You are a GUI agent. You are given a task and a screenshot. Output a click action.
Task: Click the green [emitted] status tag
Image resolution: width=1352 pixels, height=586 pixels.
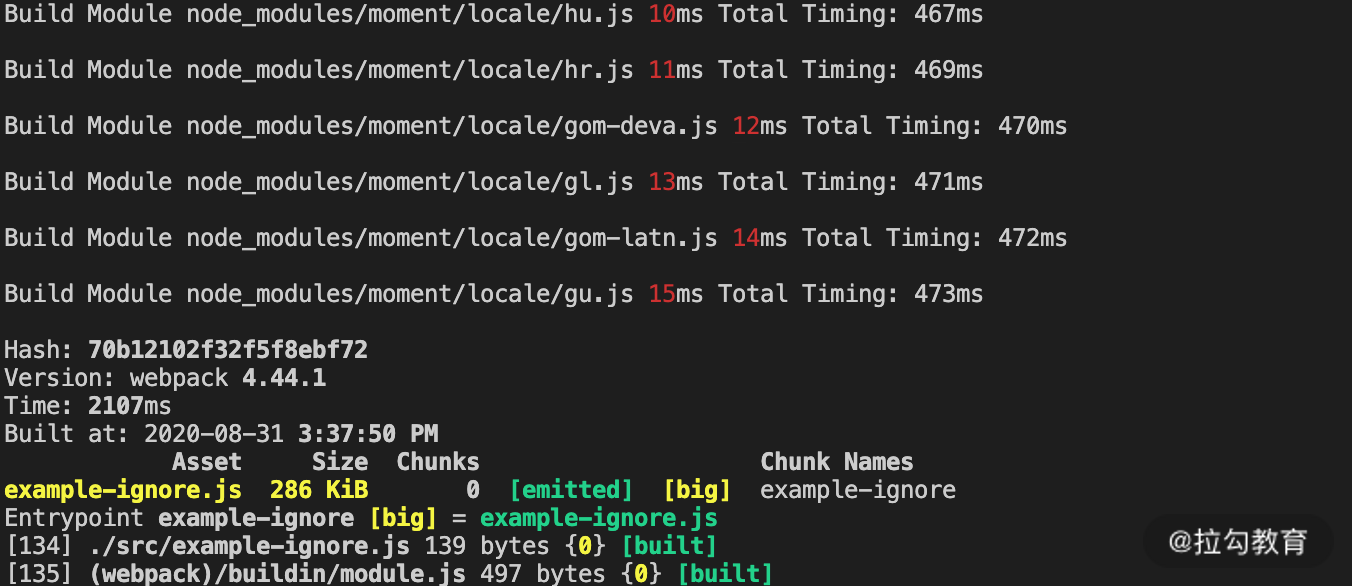click(x=570, y=490)
